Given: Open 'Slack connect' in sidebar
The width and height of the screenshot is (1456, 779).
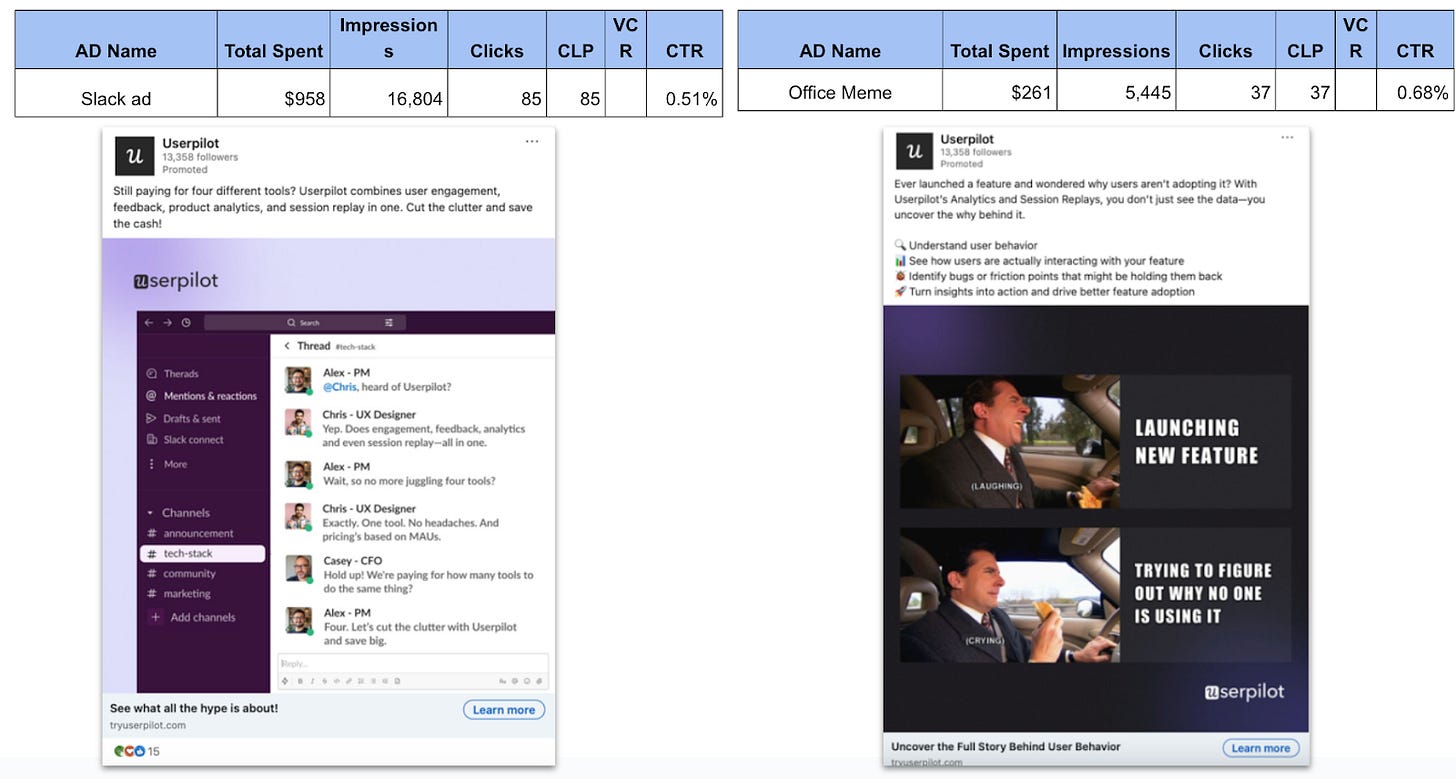Looking at the screenshot, I should tap(185, 440).
